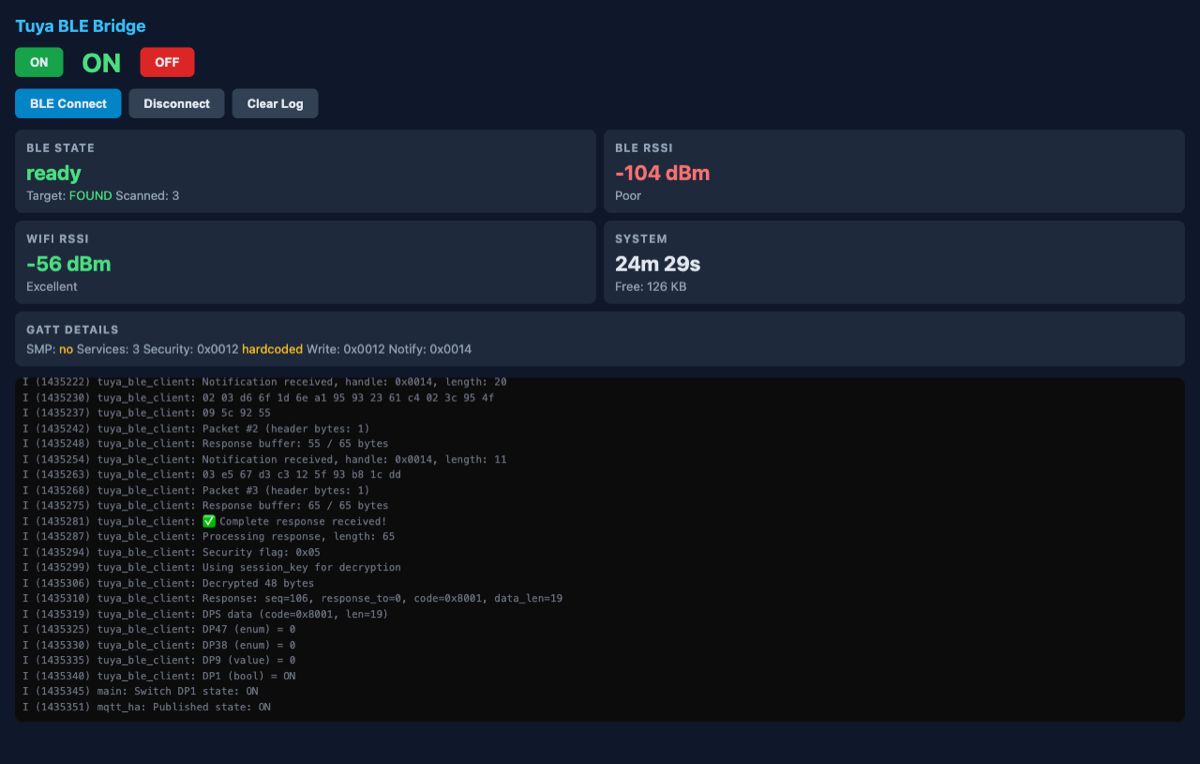1200x764 pixels.
Task: Click the BLE Connect button
Action: [x=68, y=103]
